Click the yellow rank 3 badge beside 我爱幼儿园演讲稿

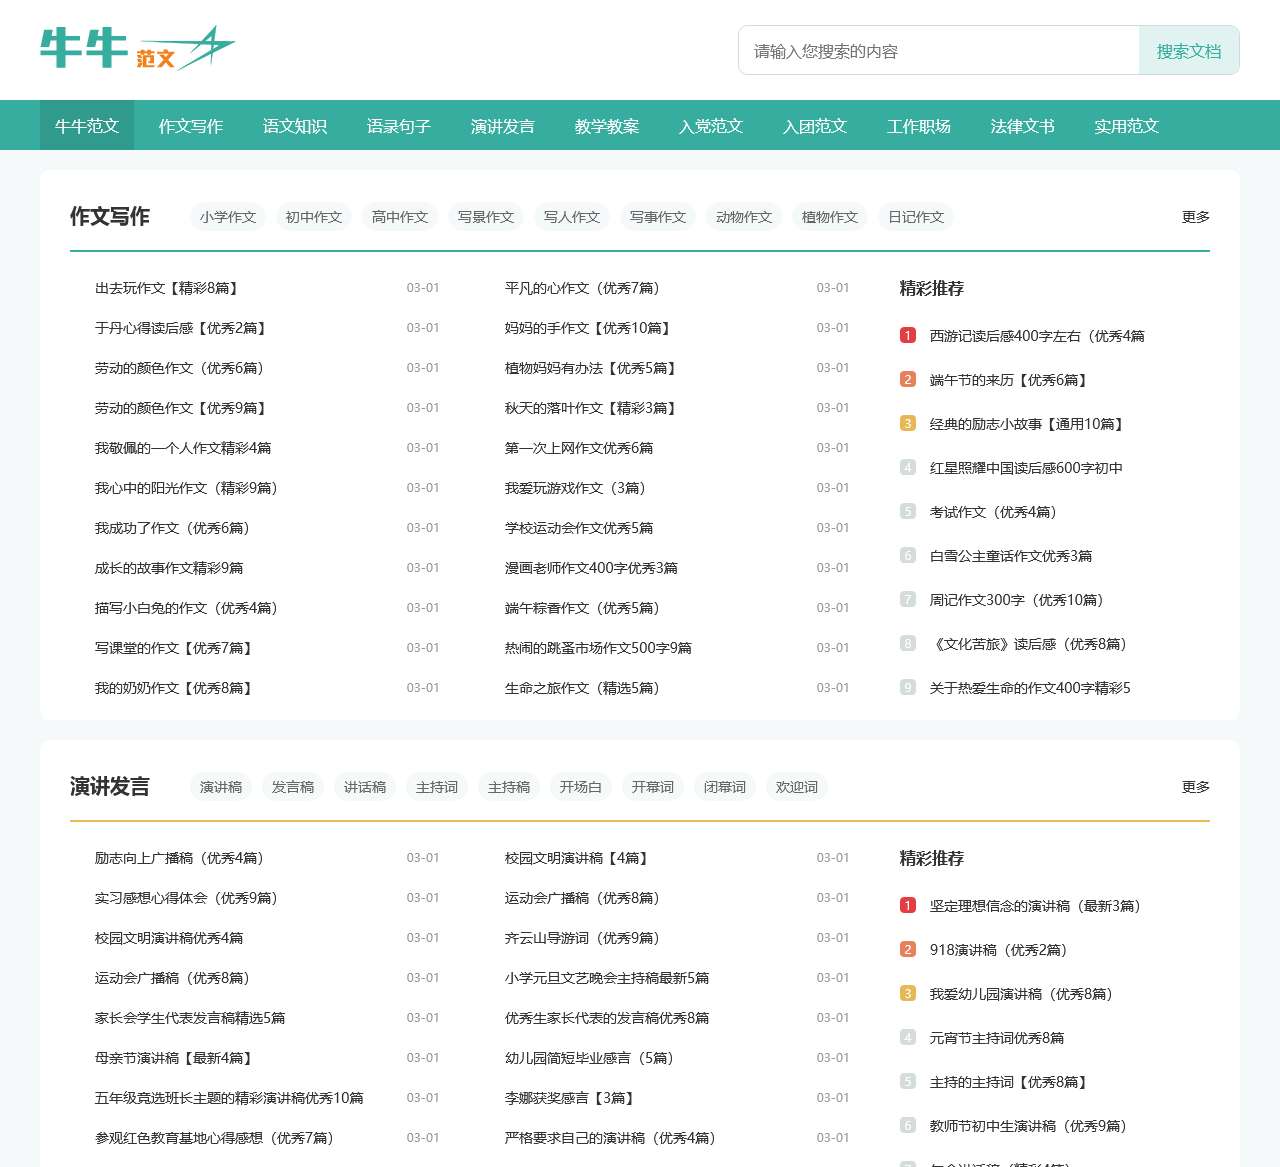coord(908,994)
